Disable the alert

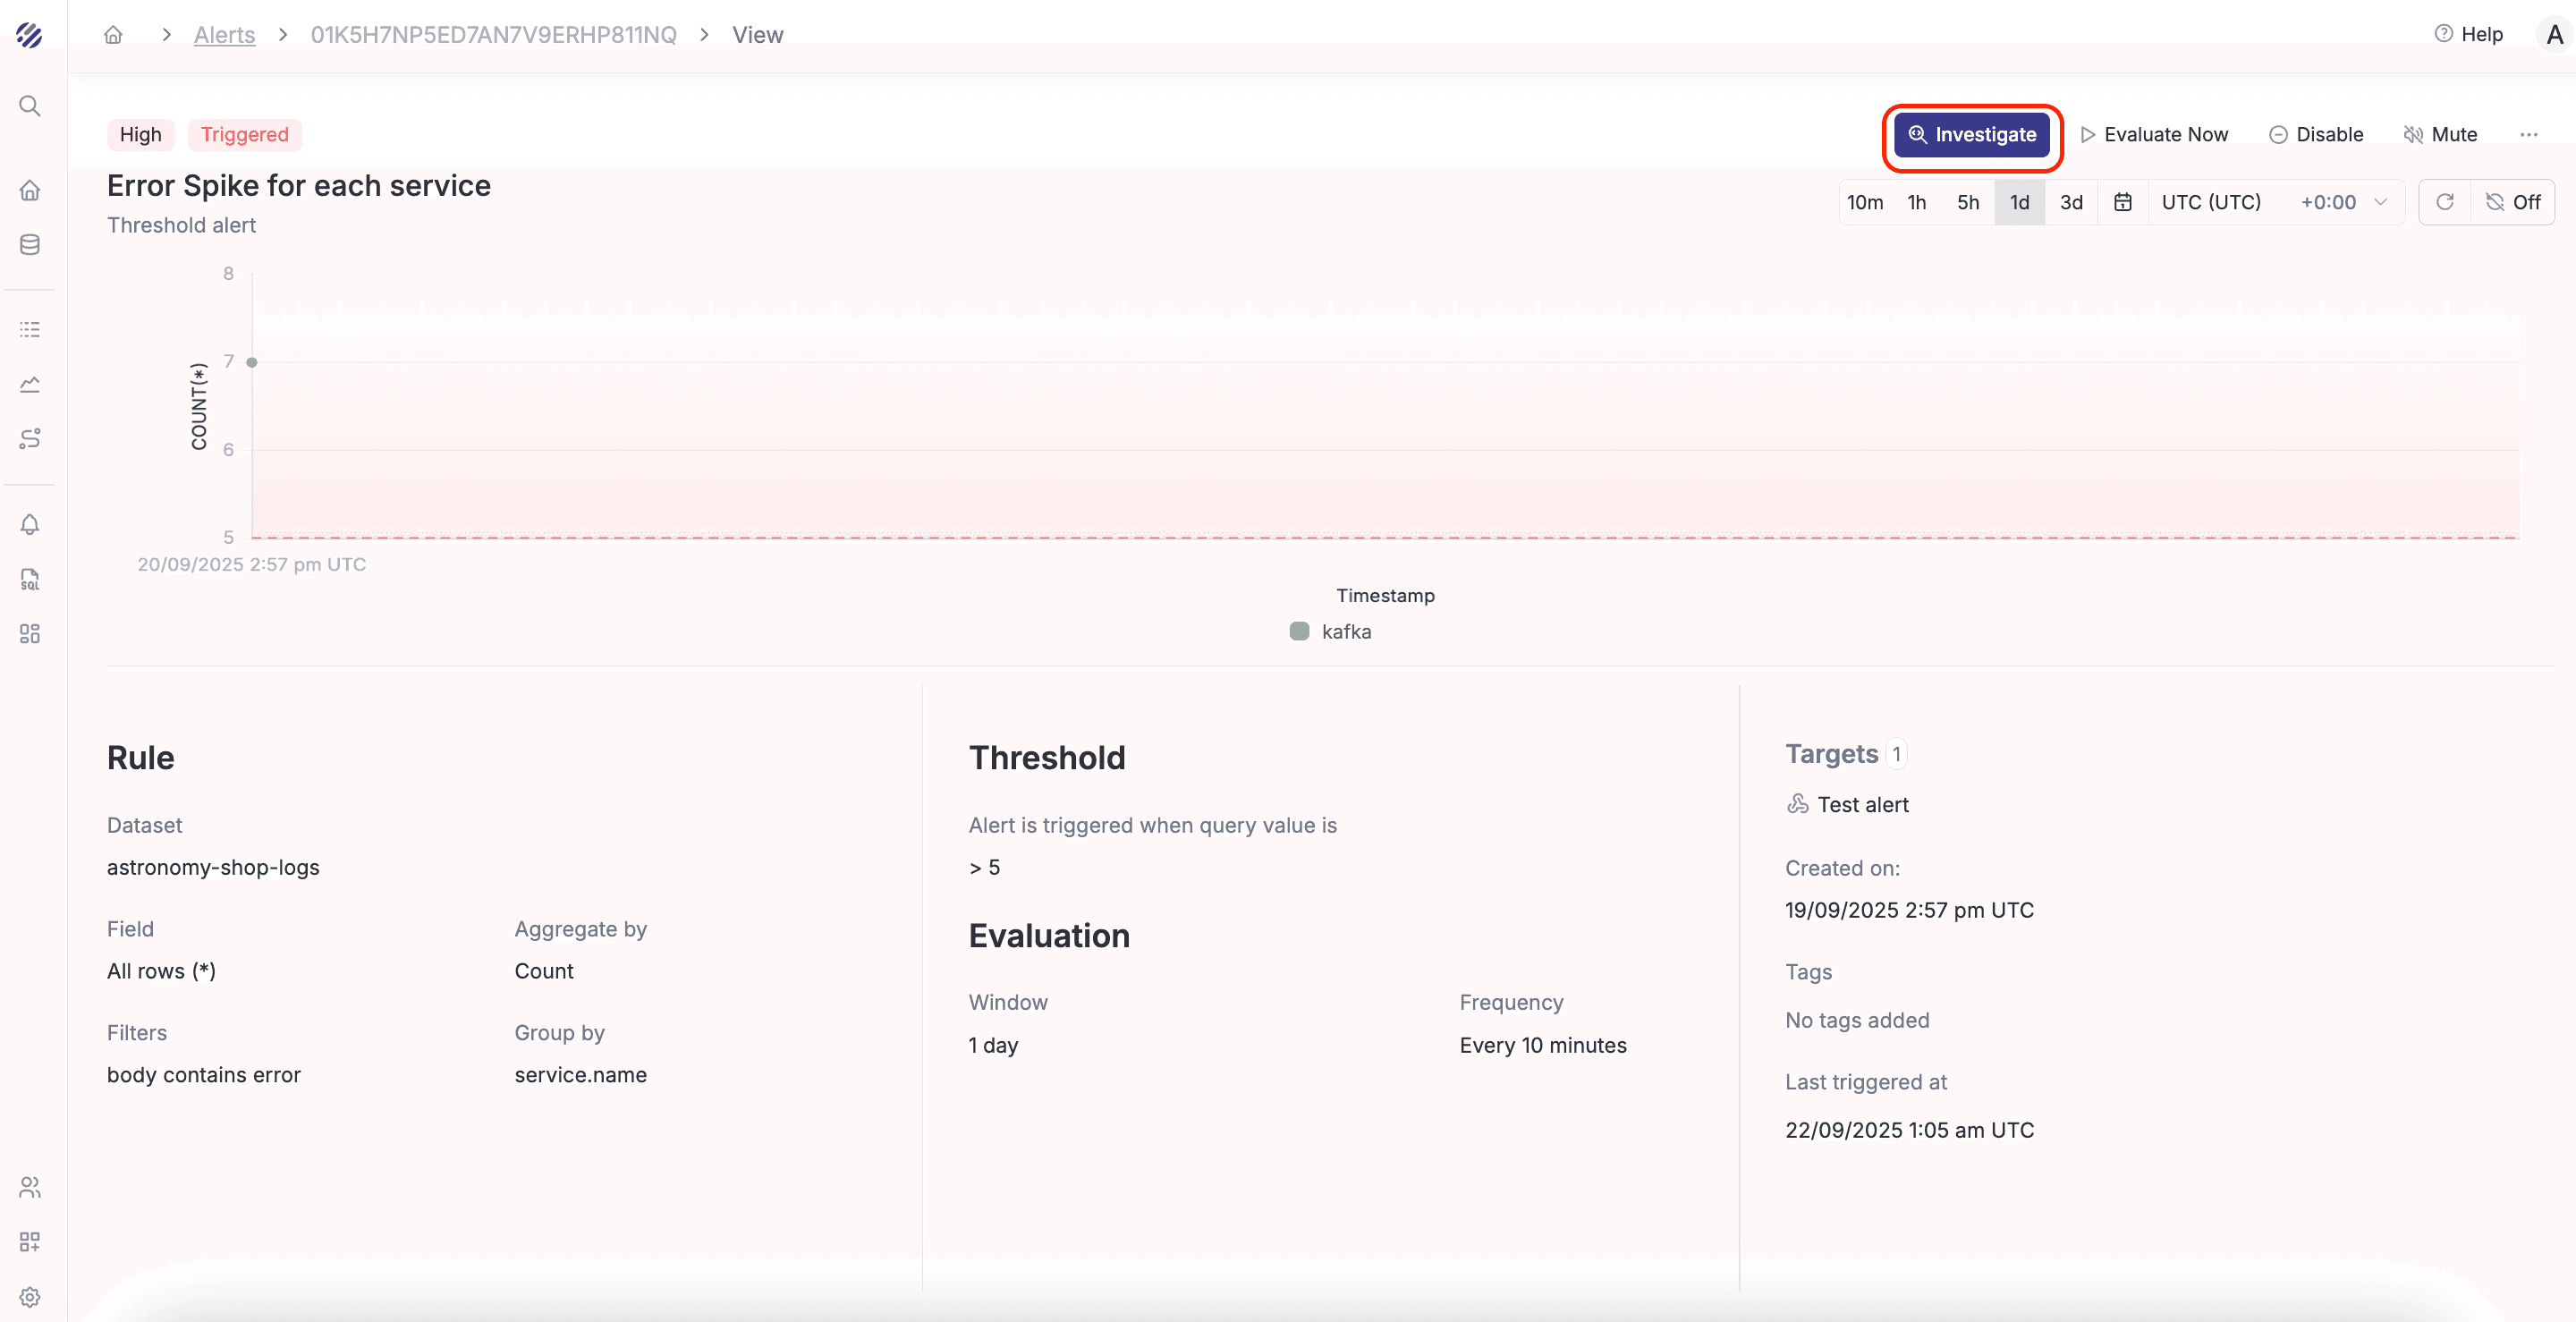click(x=2316, y=134)
